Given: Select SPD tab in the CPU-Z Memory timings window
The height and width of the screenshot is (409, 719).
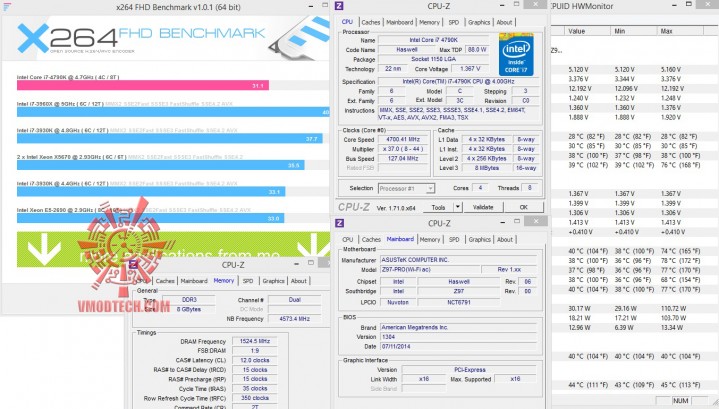Looking at the screenshot, I should point(248,281).
